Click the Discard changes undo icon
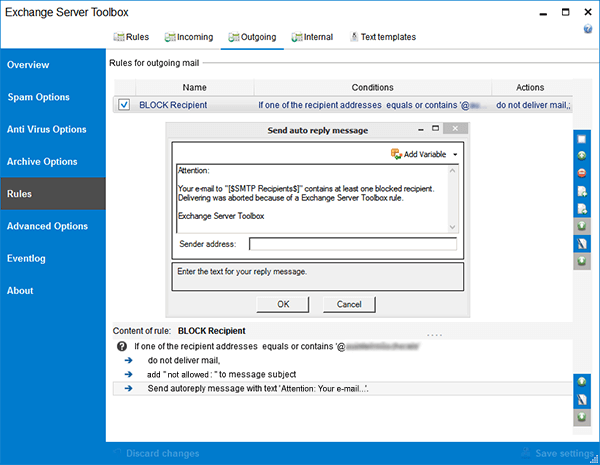The height and width of the screenshot is (465, 600). tap(117, 453)
